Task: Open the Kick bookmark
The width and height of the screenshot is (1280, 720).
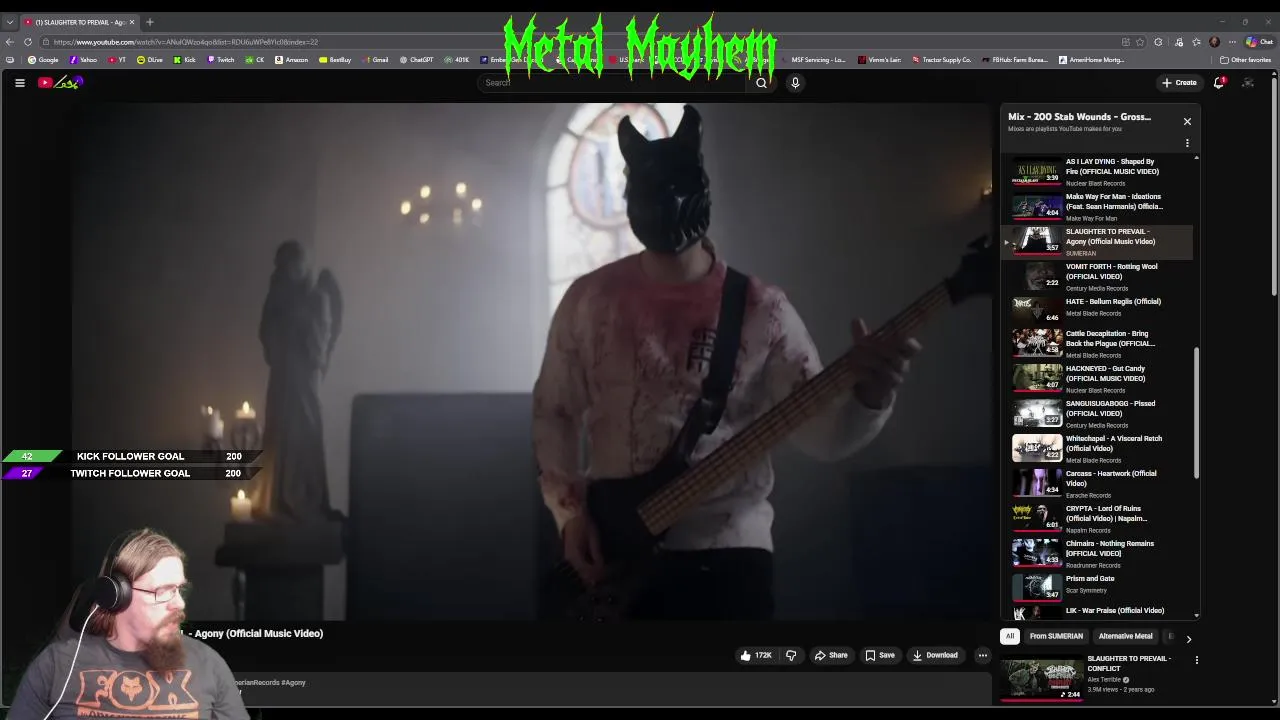Action: 185,60
